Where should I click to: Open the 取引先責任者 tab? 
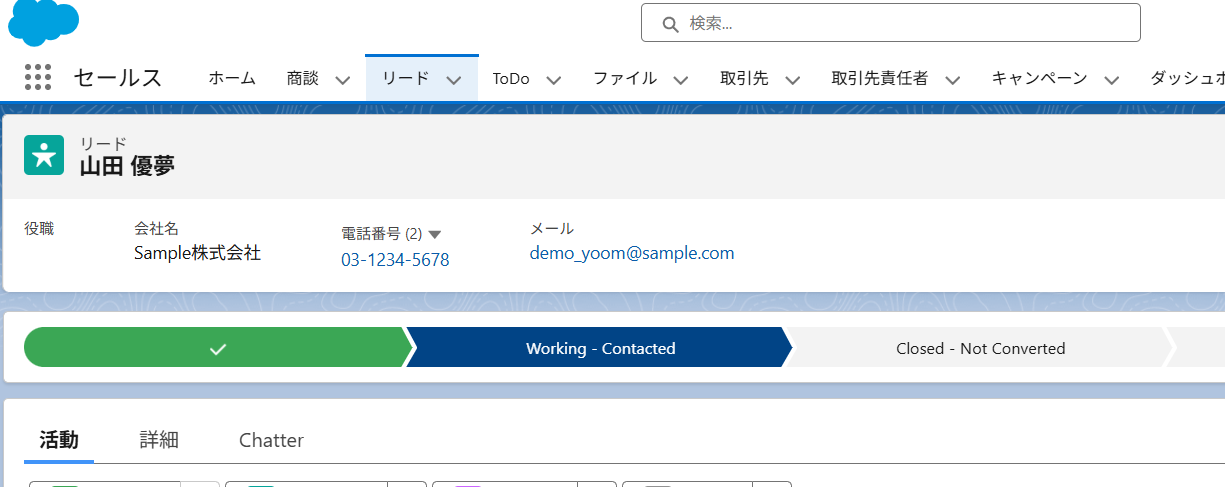880,78
